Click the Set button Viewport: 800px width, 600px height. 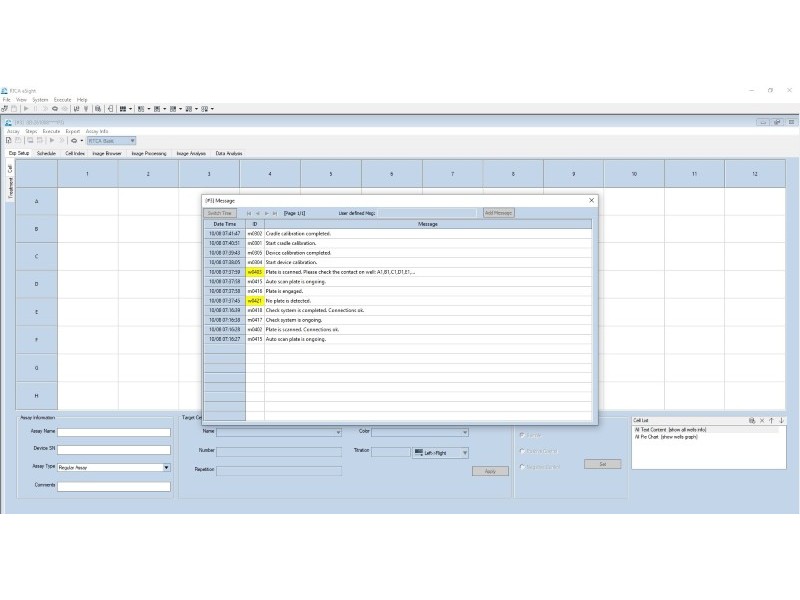point(603,464)
